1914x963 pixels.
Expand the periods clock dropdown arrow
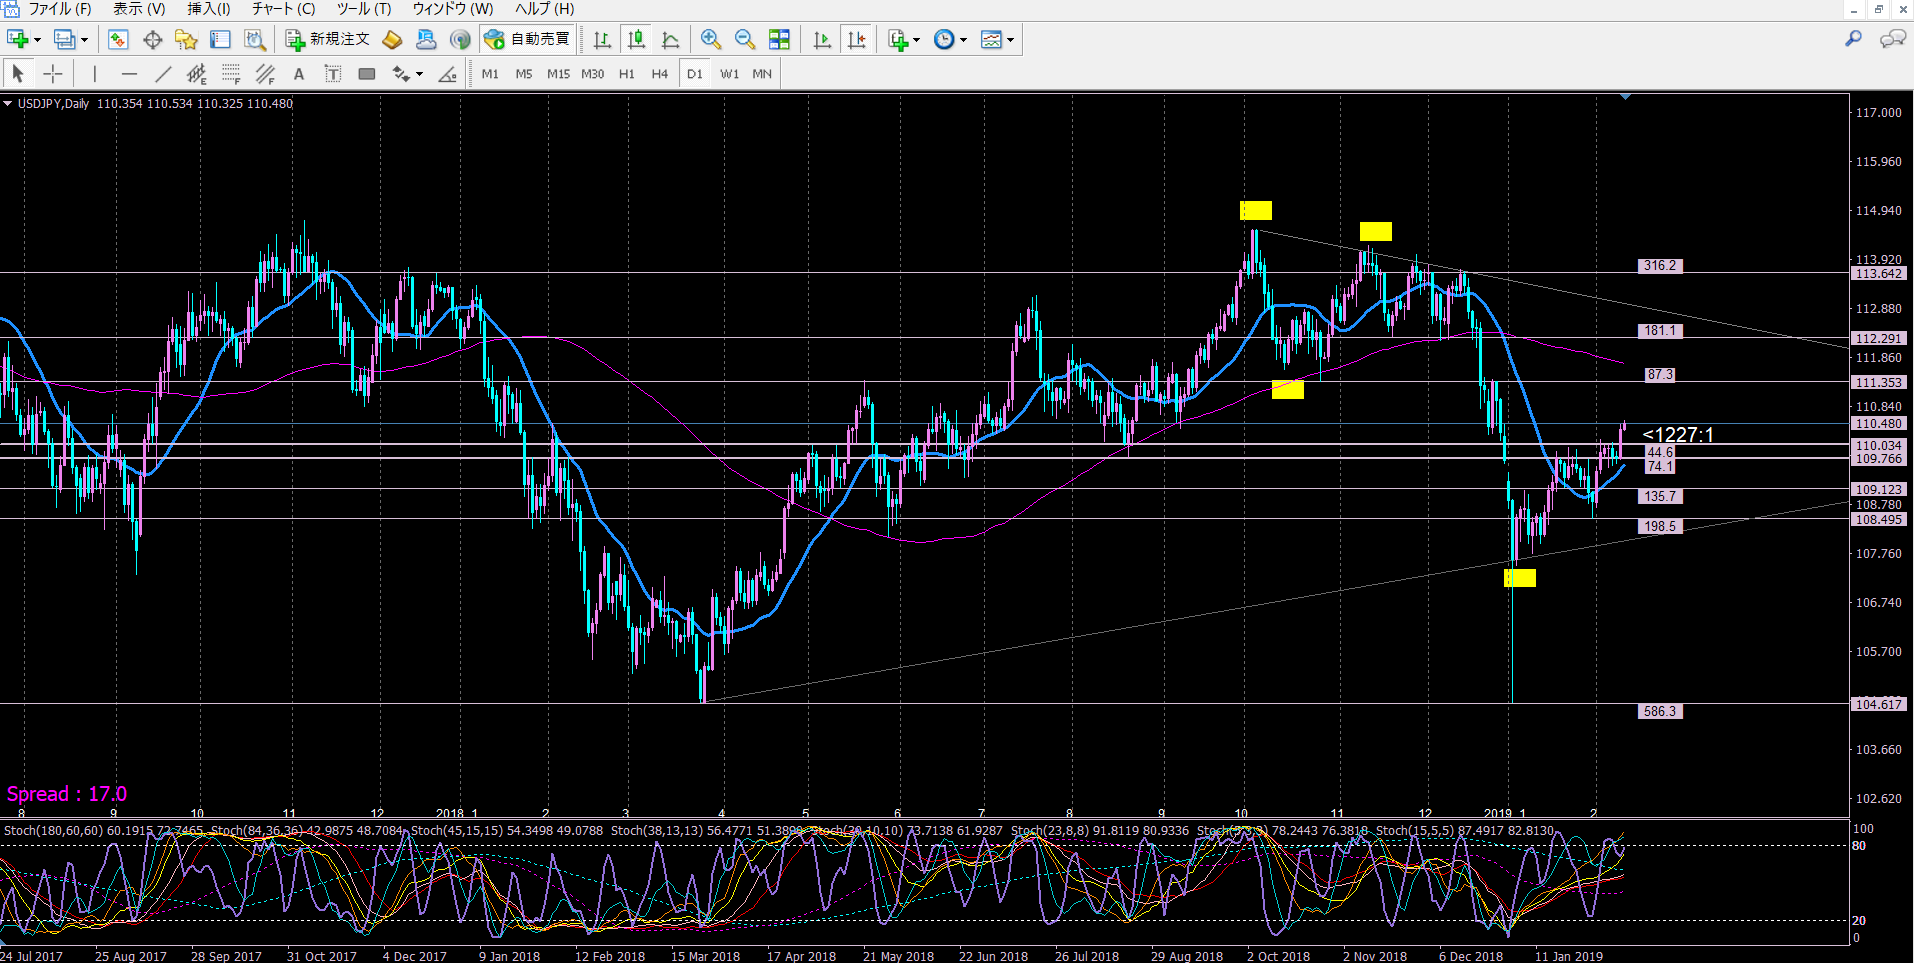(963, 40)
